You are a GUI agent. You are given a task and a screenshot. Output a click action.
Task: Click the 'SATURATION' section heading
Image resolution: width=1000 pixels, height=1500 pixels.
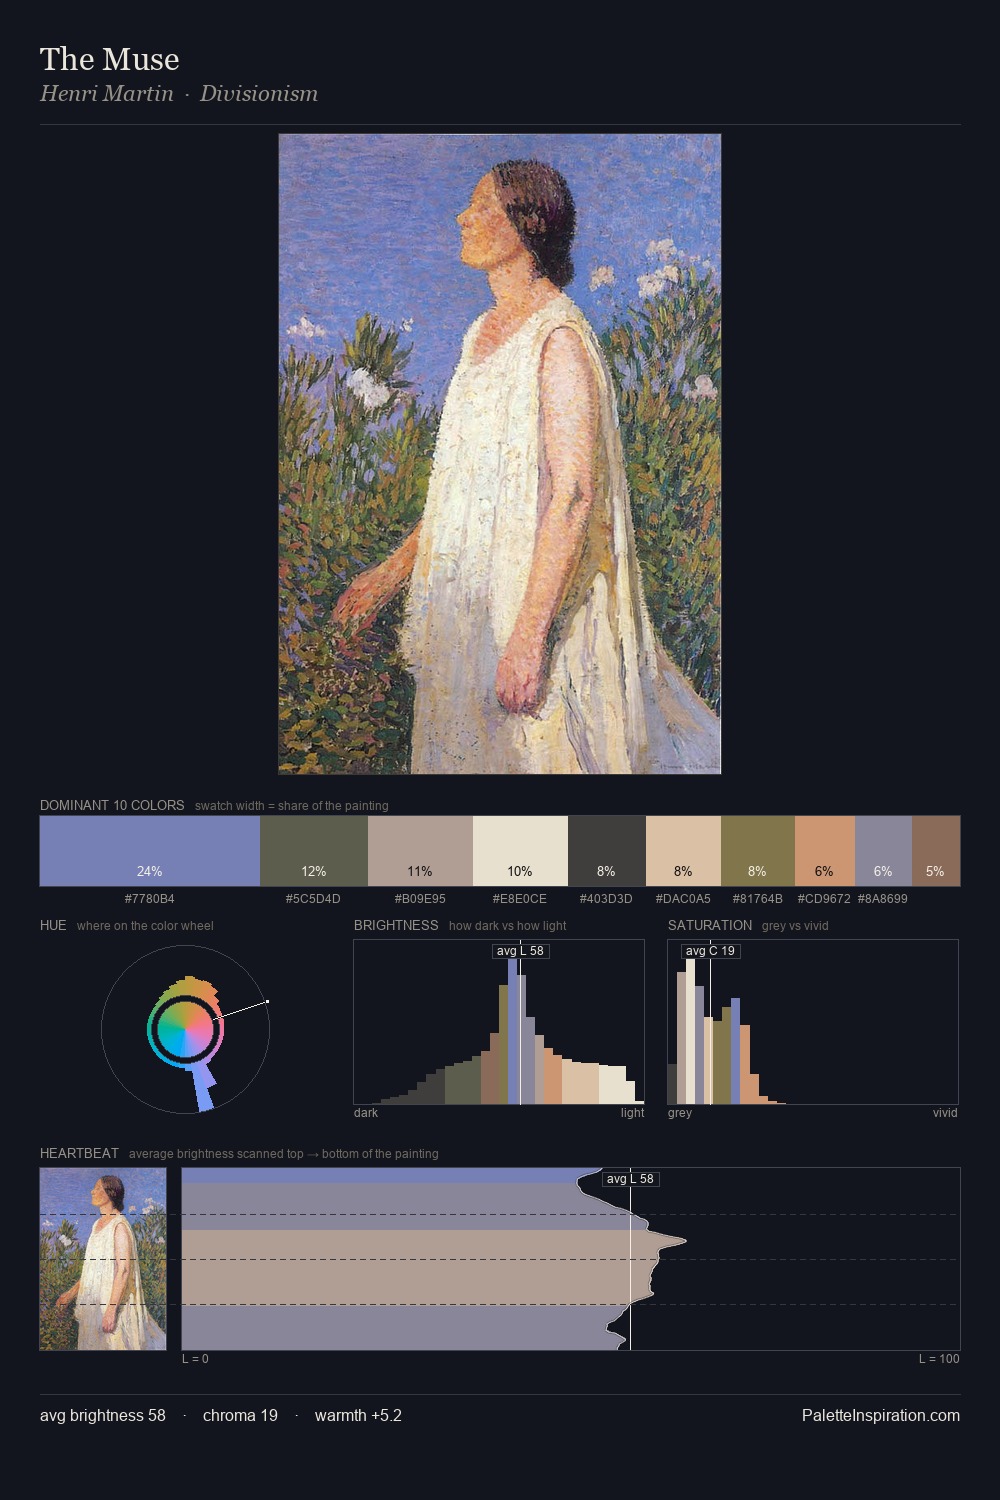click(x=710, y=925)
